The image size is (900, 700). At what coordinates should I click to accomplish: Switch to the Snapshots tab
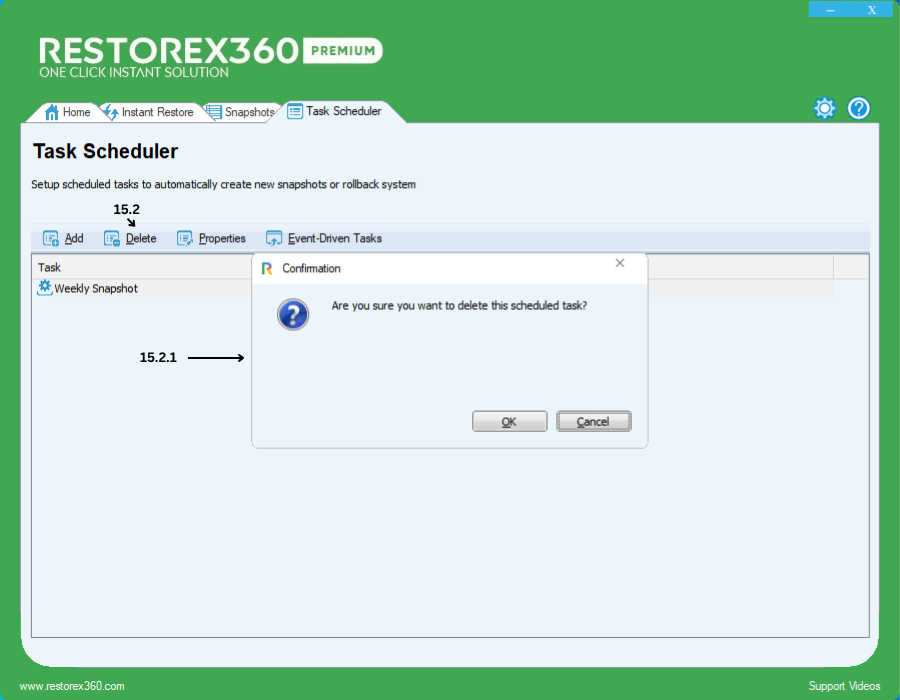[x=241, y=112]
